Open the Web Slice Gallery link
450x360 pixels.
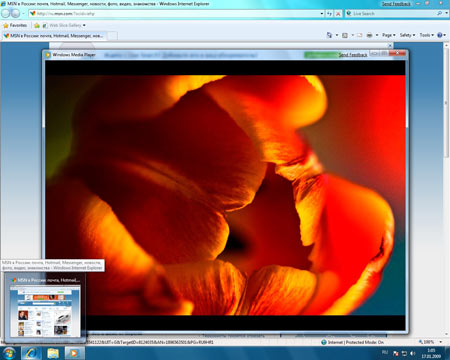tap(62, 25)
